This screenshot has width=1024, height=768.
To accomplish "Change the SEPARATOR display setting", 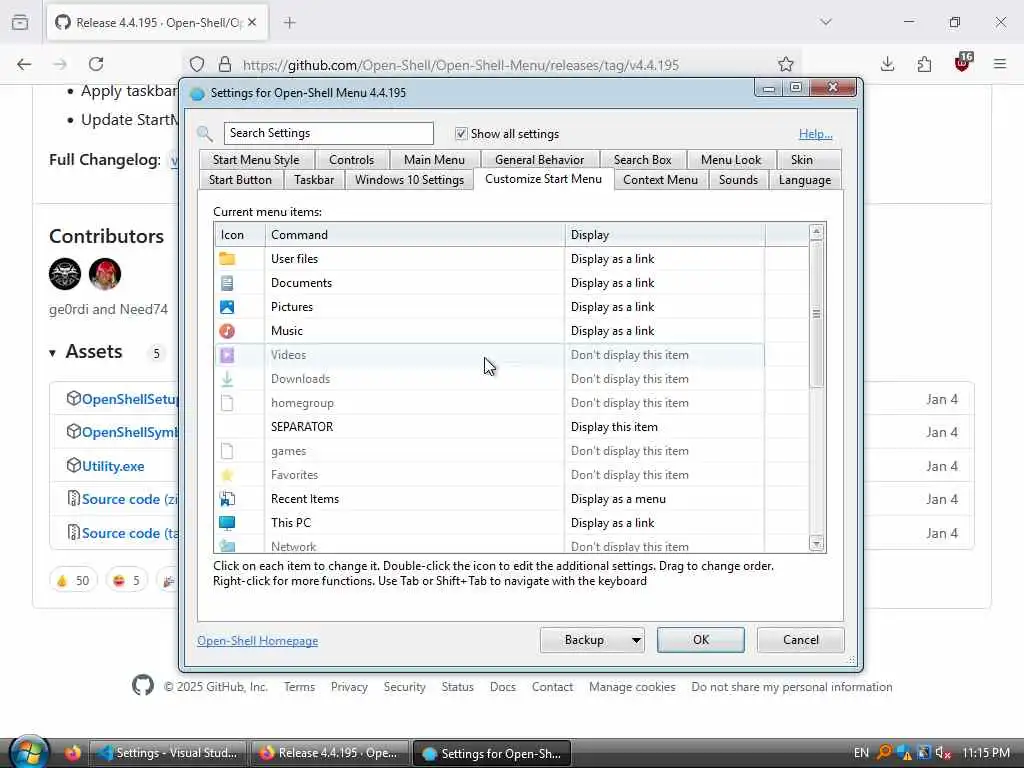I will (664, 427).
